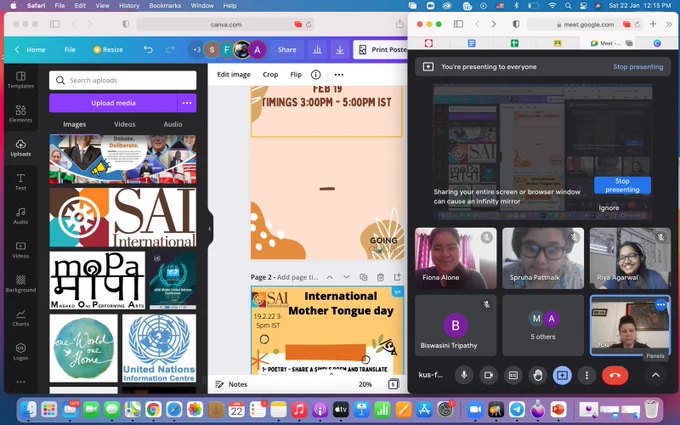Open Notes at bottom of Canva editor

[232, 384]
